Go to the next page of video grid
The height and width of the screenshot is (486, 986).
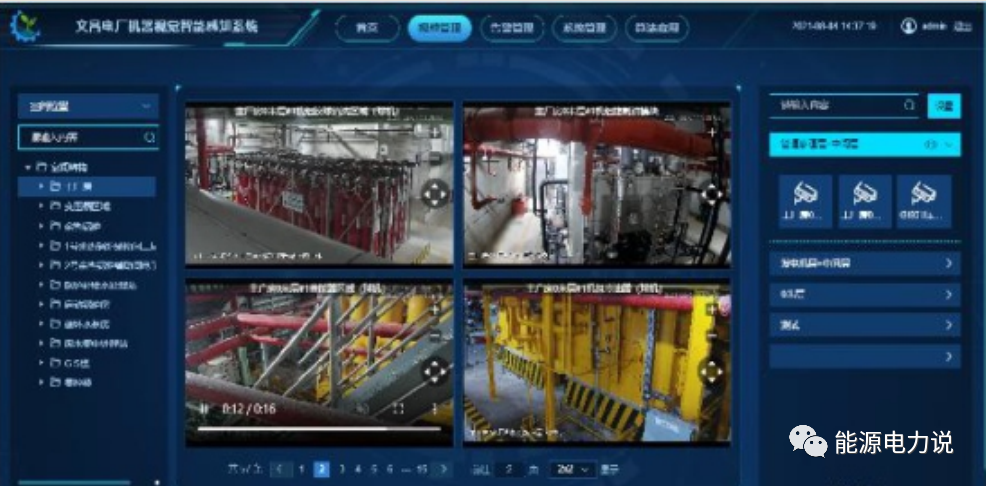pos(443,469)
